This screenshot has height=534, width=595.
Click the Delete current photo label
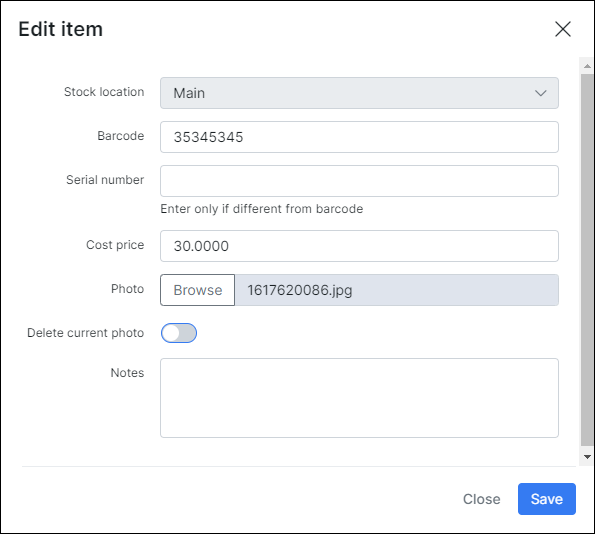click(85, 333)
